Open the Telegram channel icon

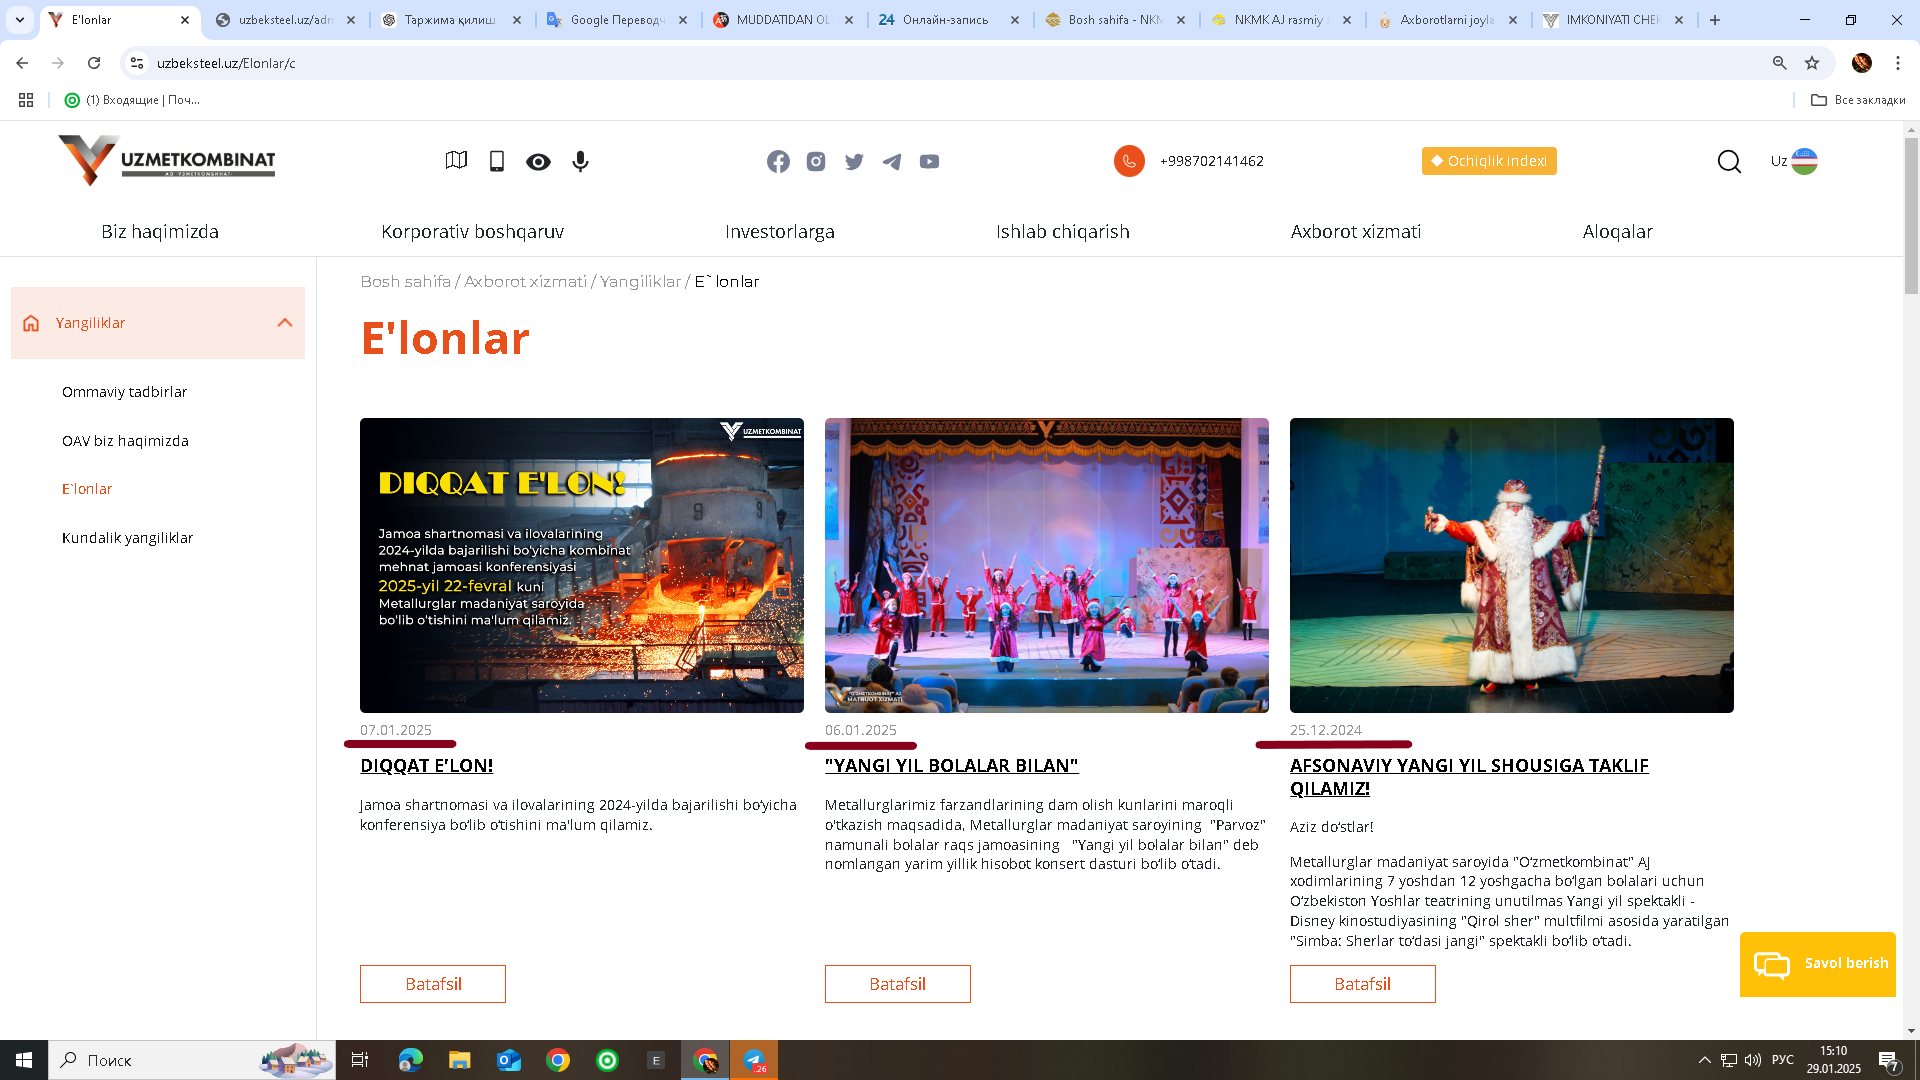point(891,161)
